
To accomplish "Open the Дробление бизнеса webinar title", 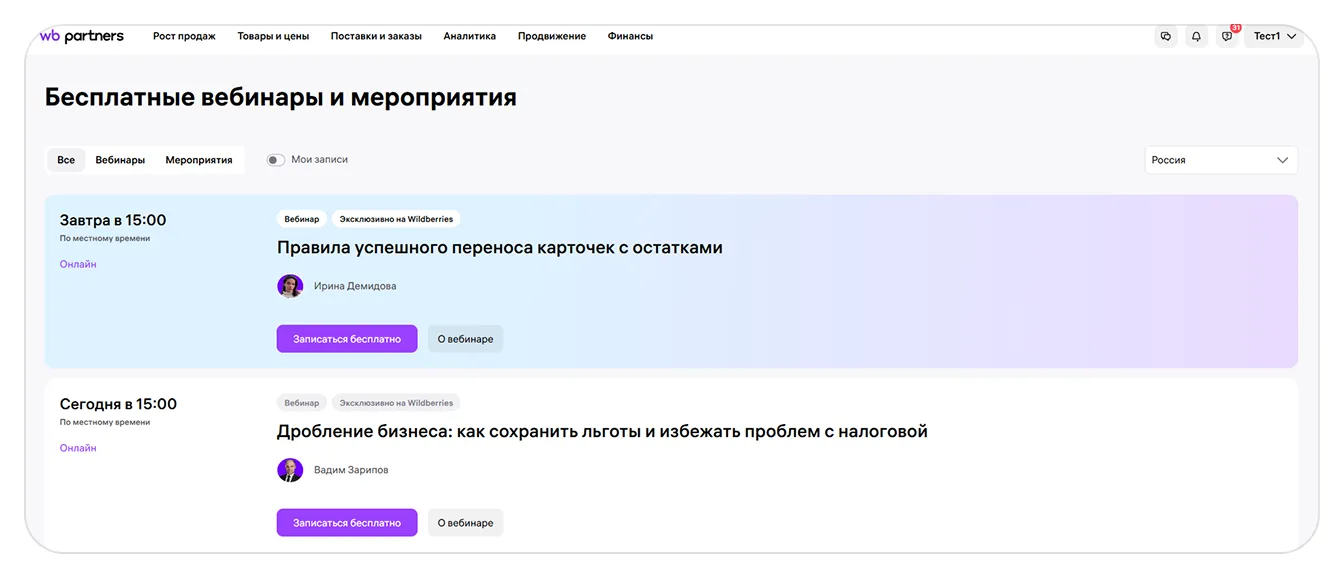I will click(601, 432).
